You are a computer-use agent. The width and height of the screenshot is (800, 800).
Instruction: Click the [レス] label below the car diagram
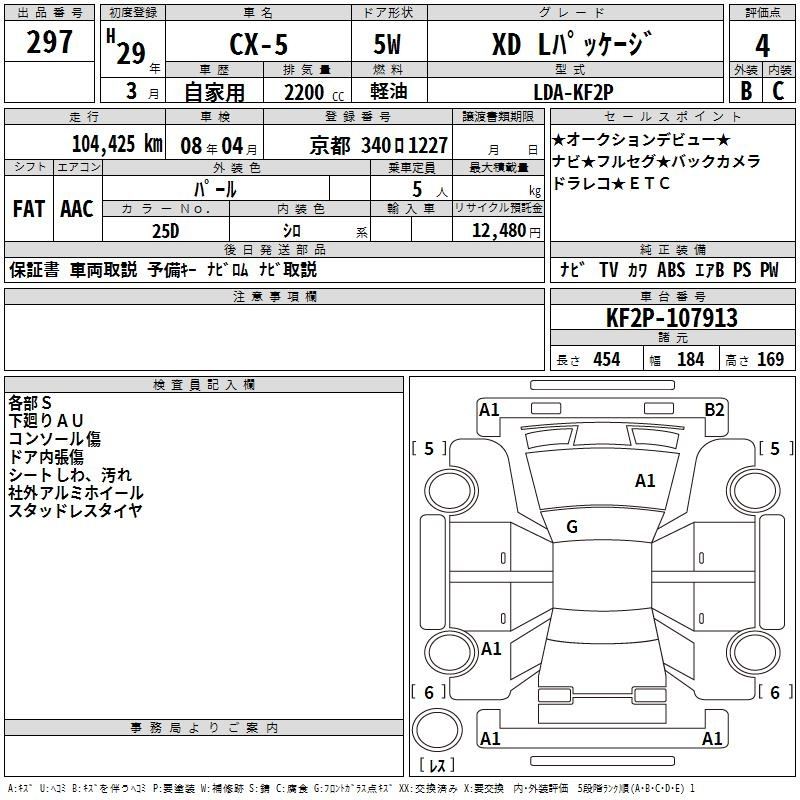pyautogui.click(x=437, y=766)
